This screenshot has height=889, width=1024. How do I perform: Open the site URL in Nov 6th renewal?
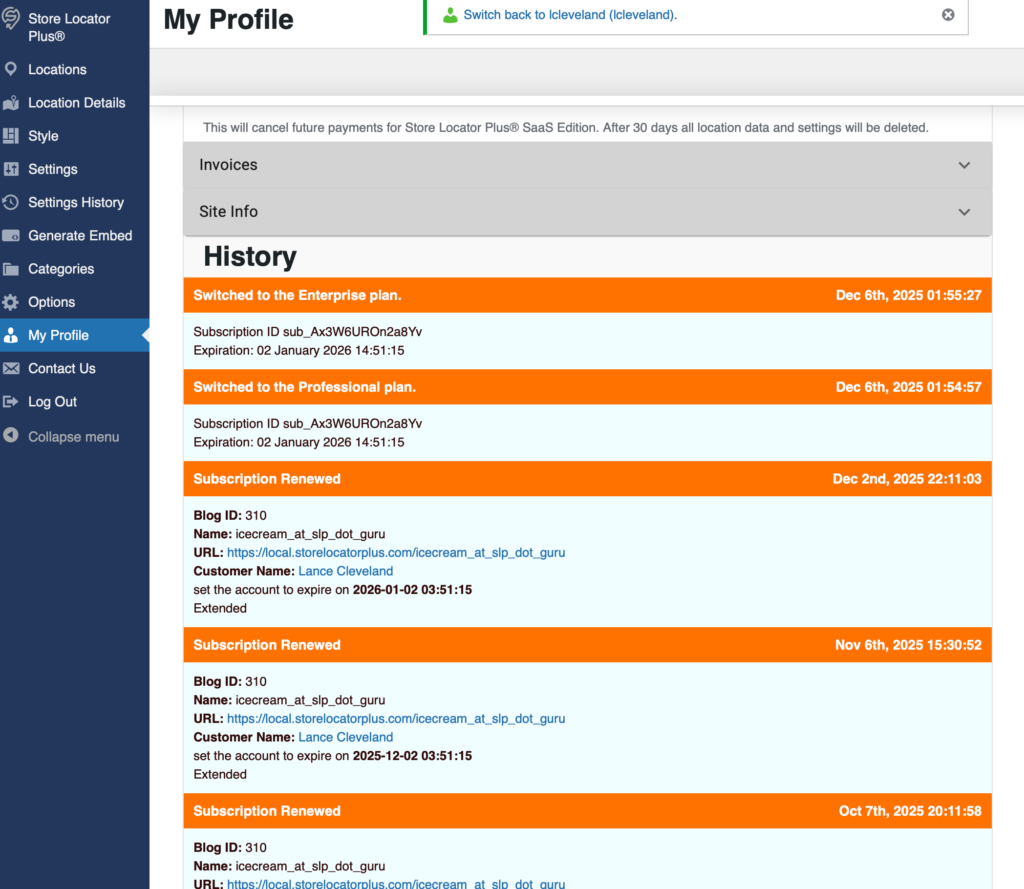pos(396,718)
